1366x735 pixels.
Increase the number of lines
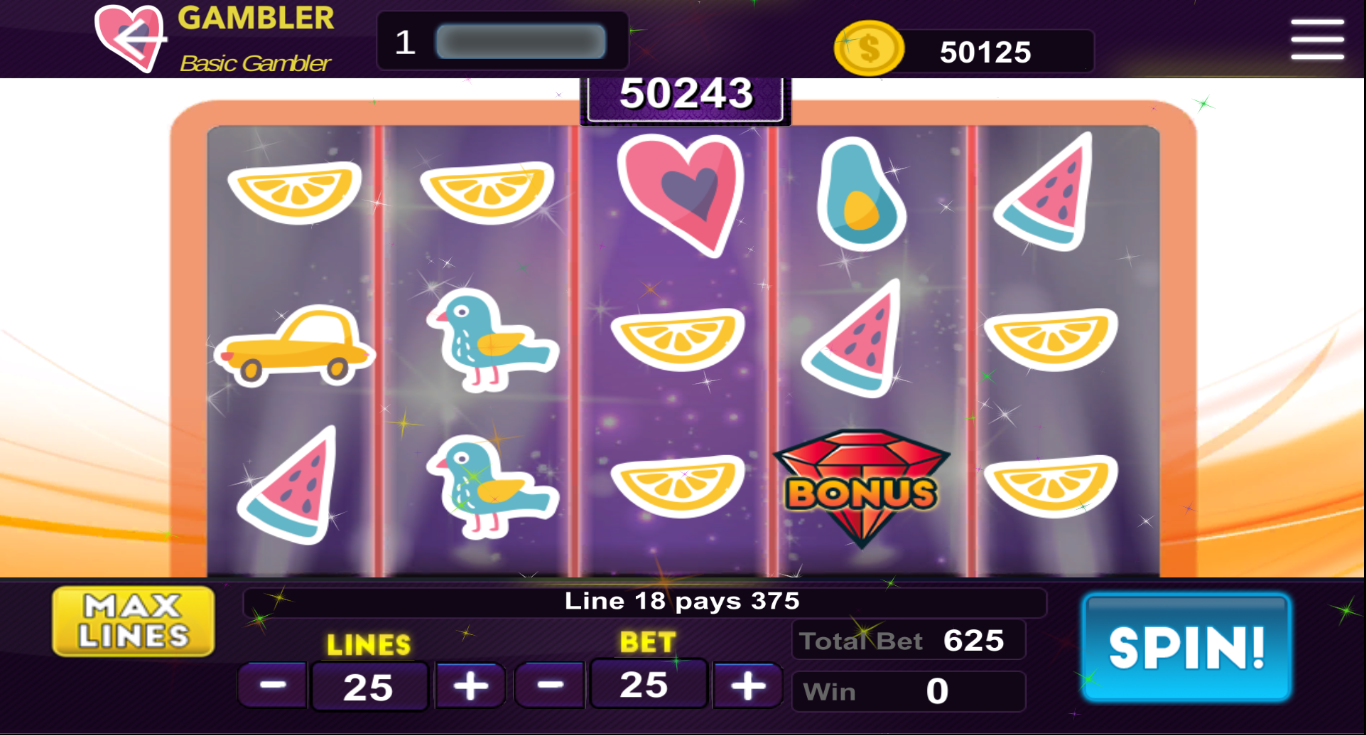470,686
